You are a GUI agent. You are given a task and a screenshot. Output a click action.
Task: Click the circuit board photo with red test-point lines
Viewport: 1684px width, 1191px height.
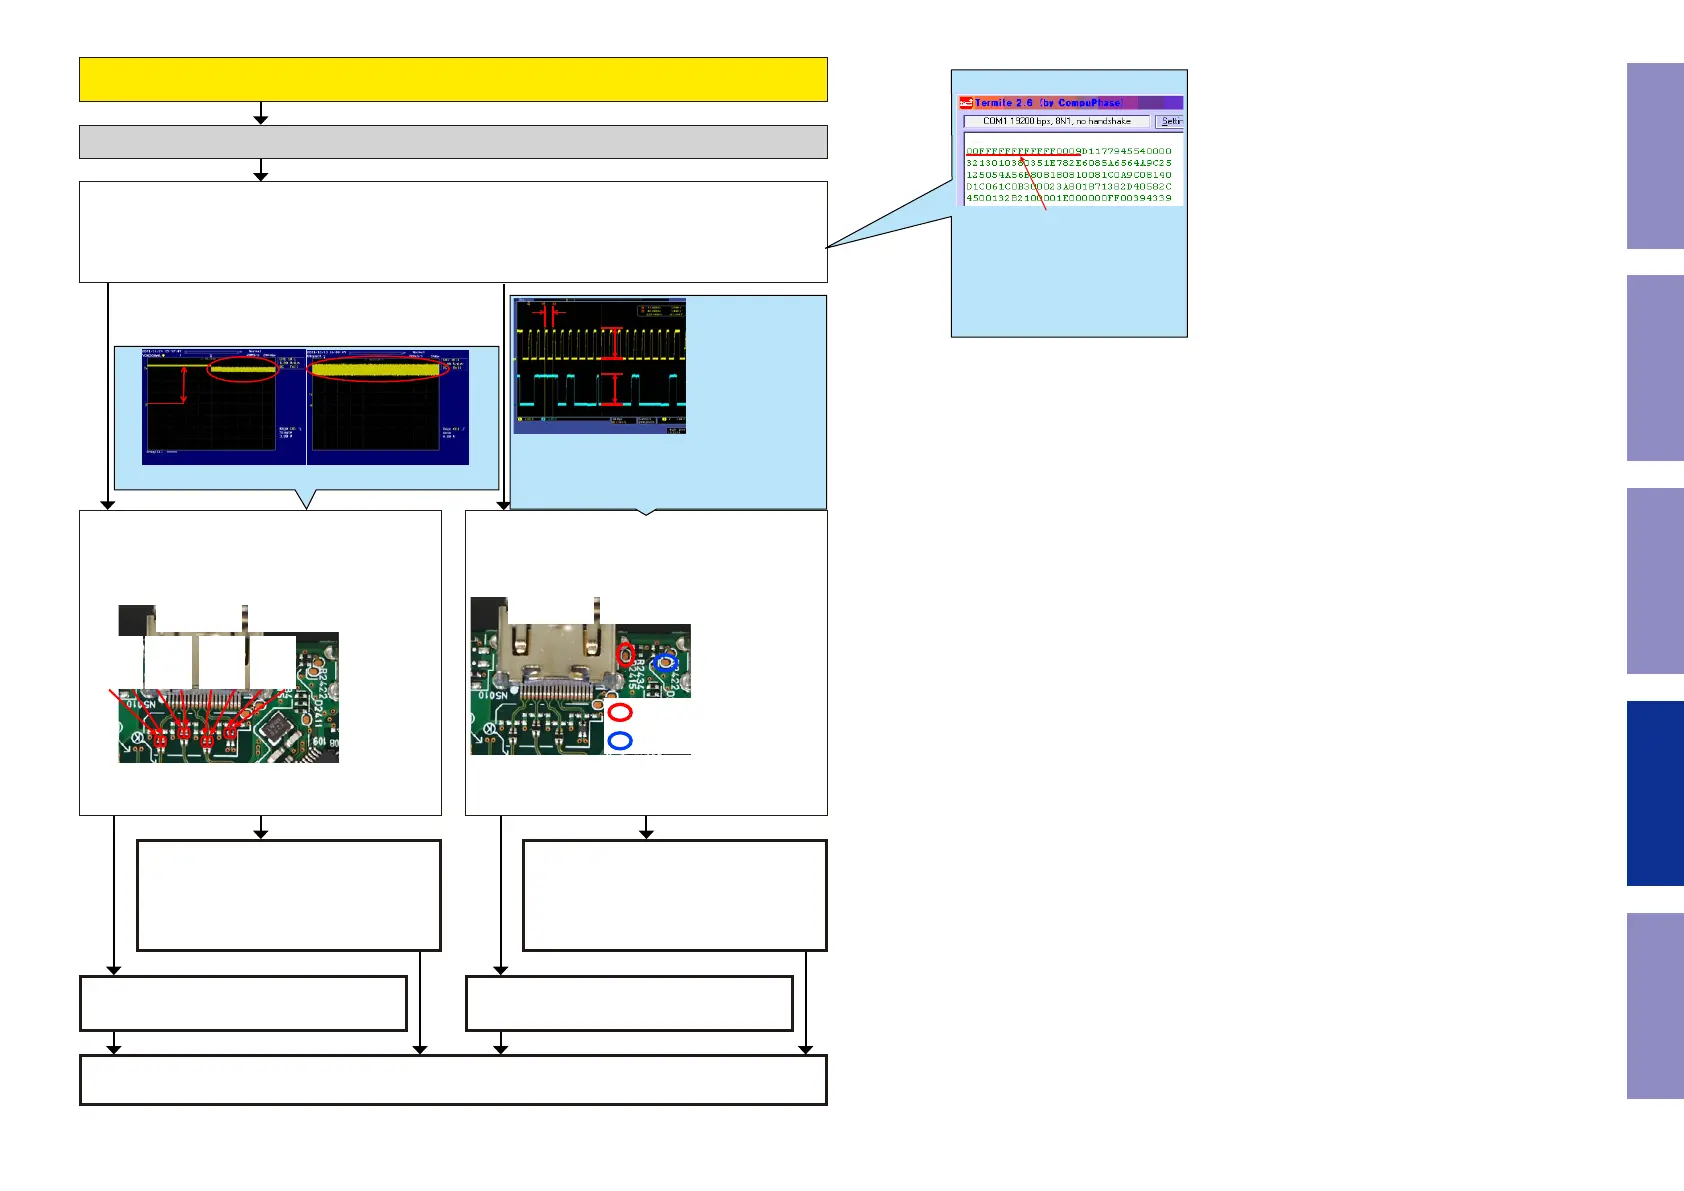(229, 684)
